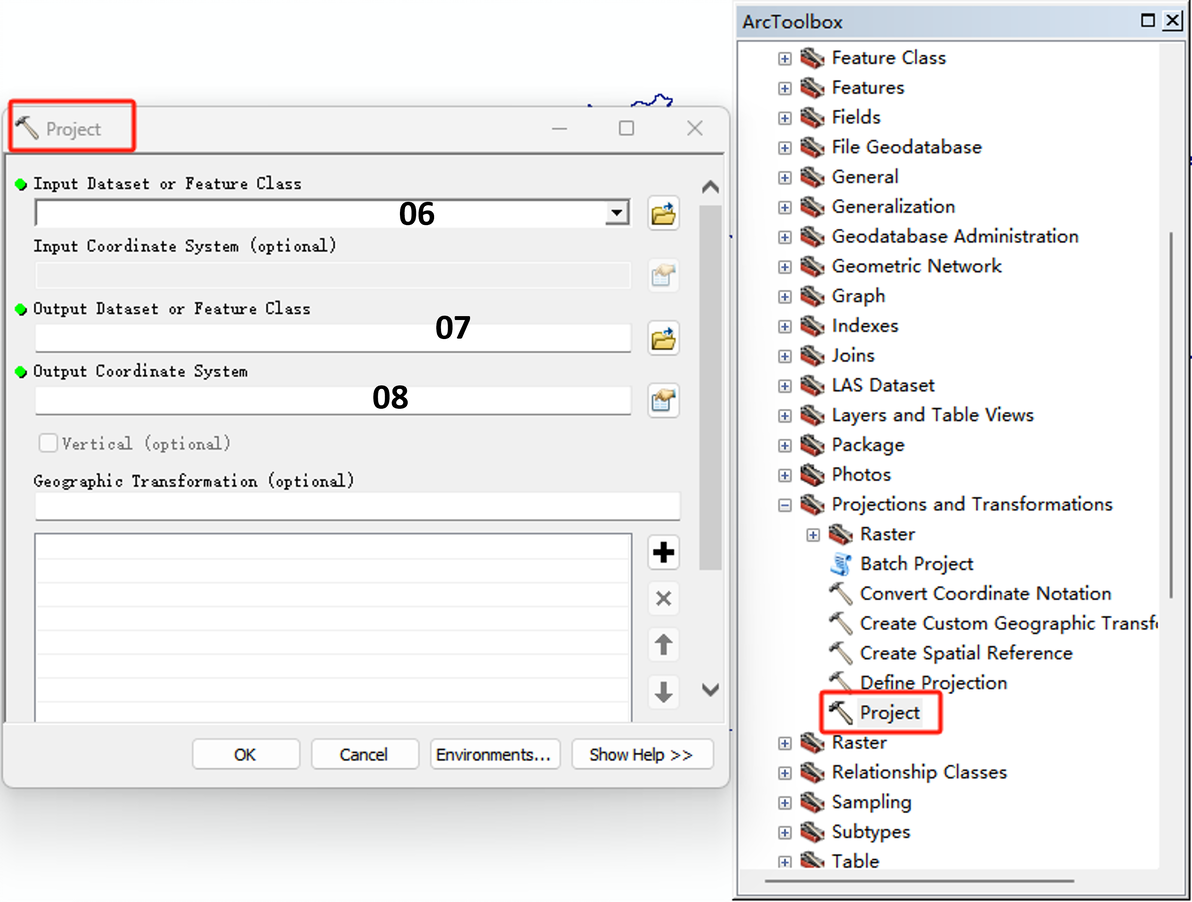This screenshot has width=1192, height=902.
Task: Click ArcToolbox vertical scrollbar thumb
Action: point(1171,414)
